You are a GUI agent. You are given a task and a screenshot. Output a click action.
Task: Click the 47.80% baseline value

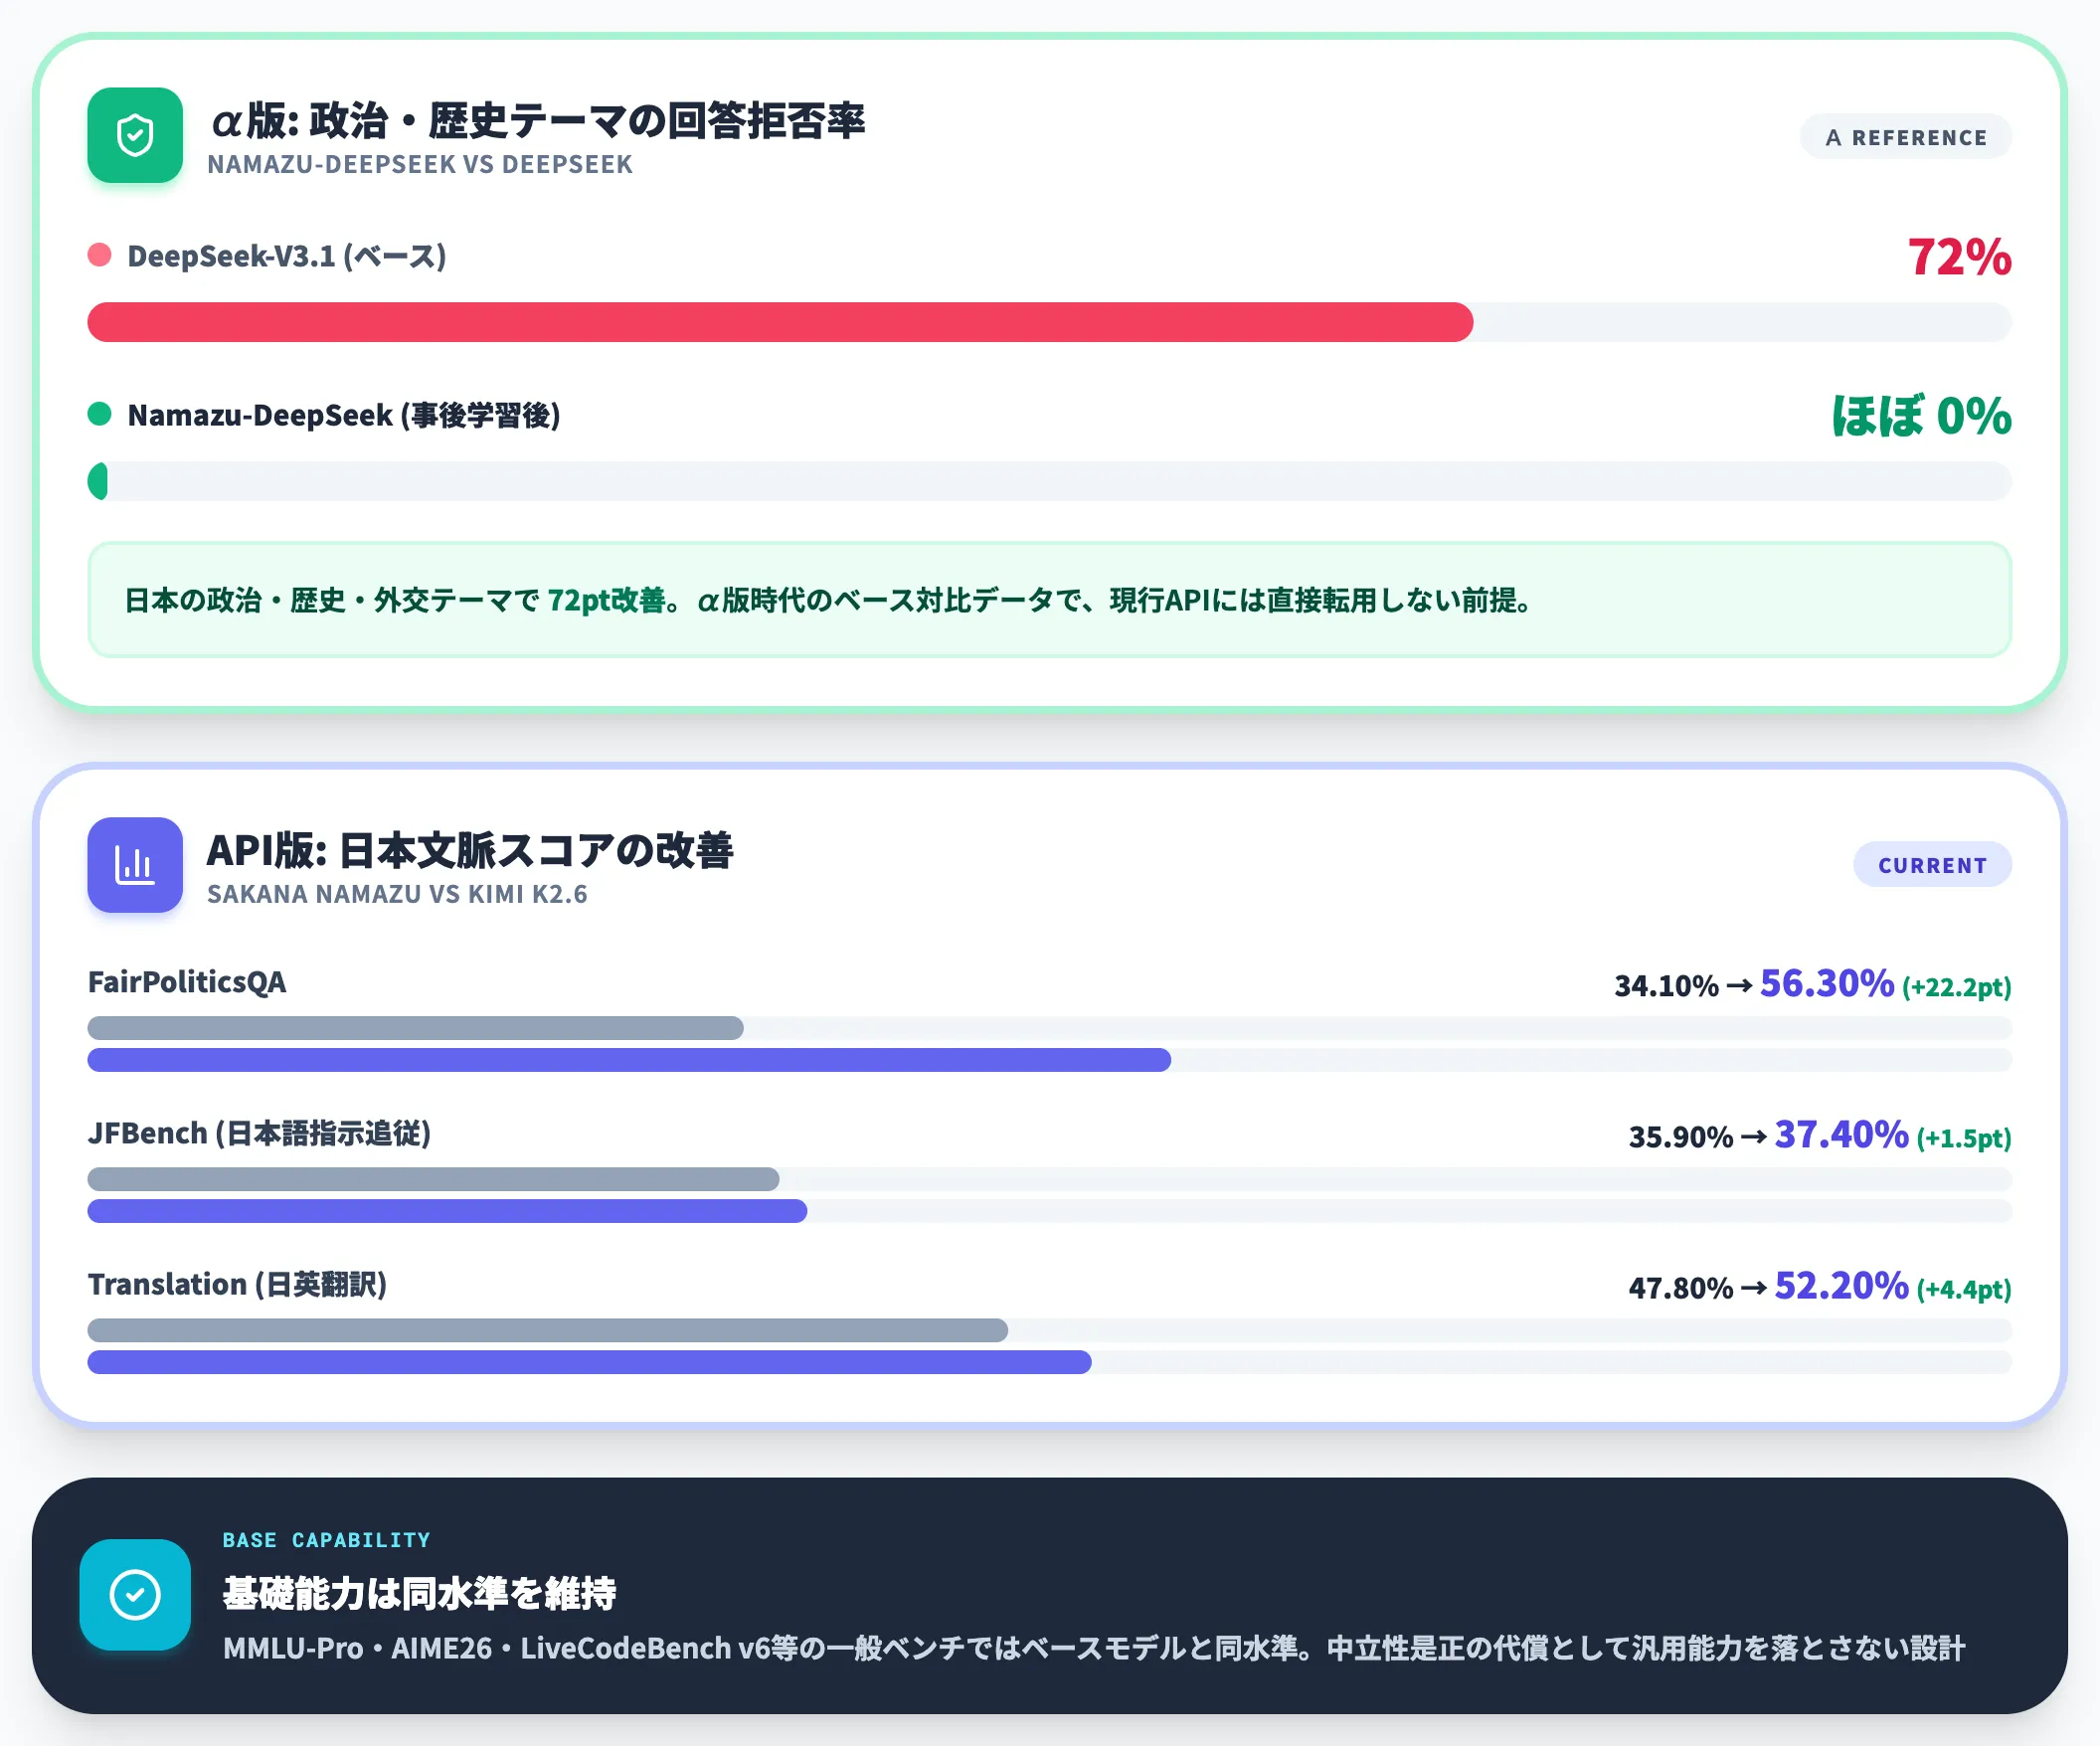1680,1288
